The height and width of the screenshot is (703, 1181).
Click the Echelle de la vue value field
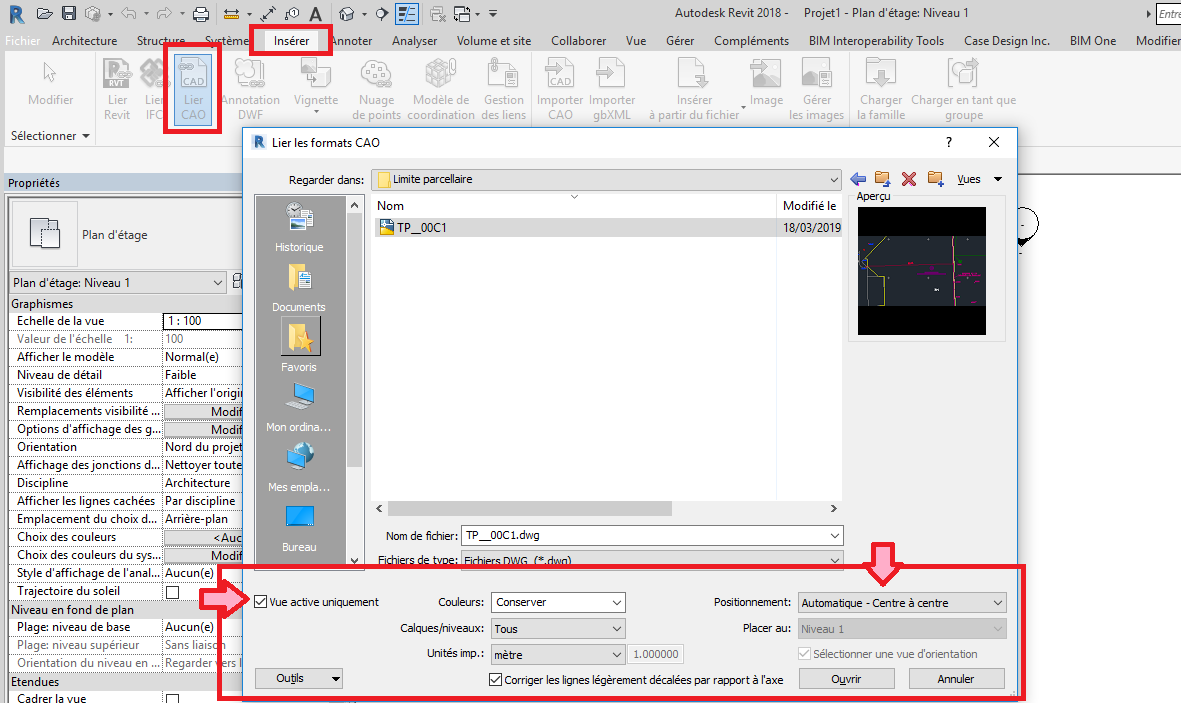click(203, 321)
